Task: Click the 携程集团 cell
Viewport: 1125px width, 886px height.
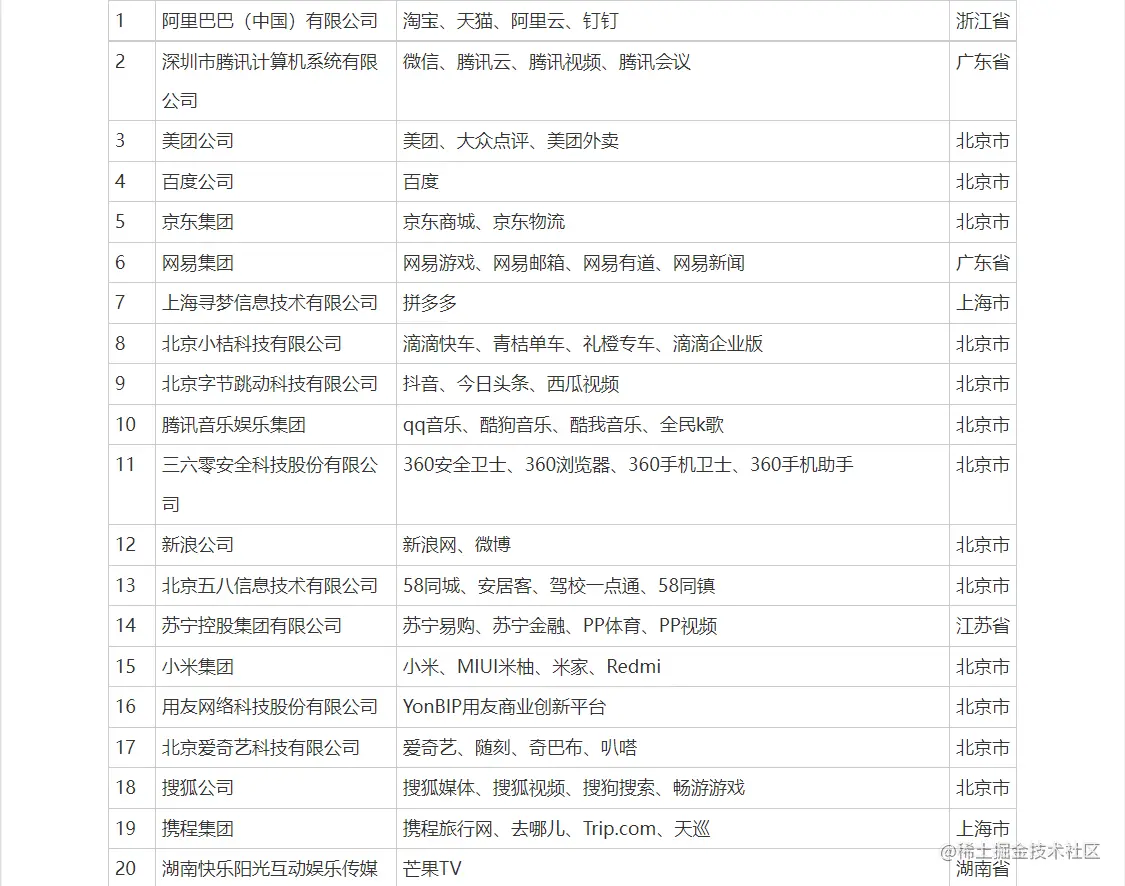Action: 276,829
